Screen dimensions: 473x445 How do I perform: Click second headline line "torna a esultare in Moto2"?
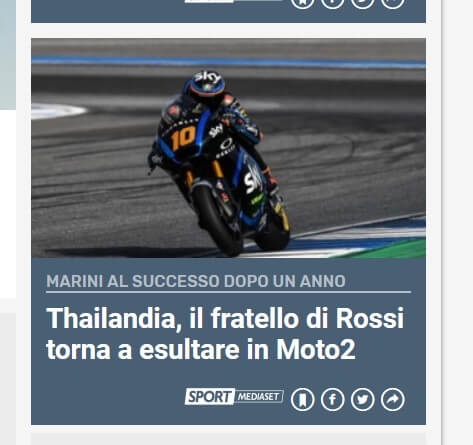click(x=201, y=349)
